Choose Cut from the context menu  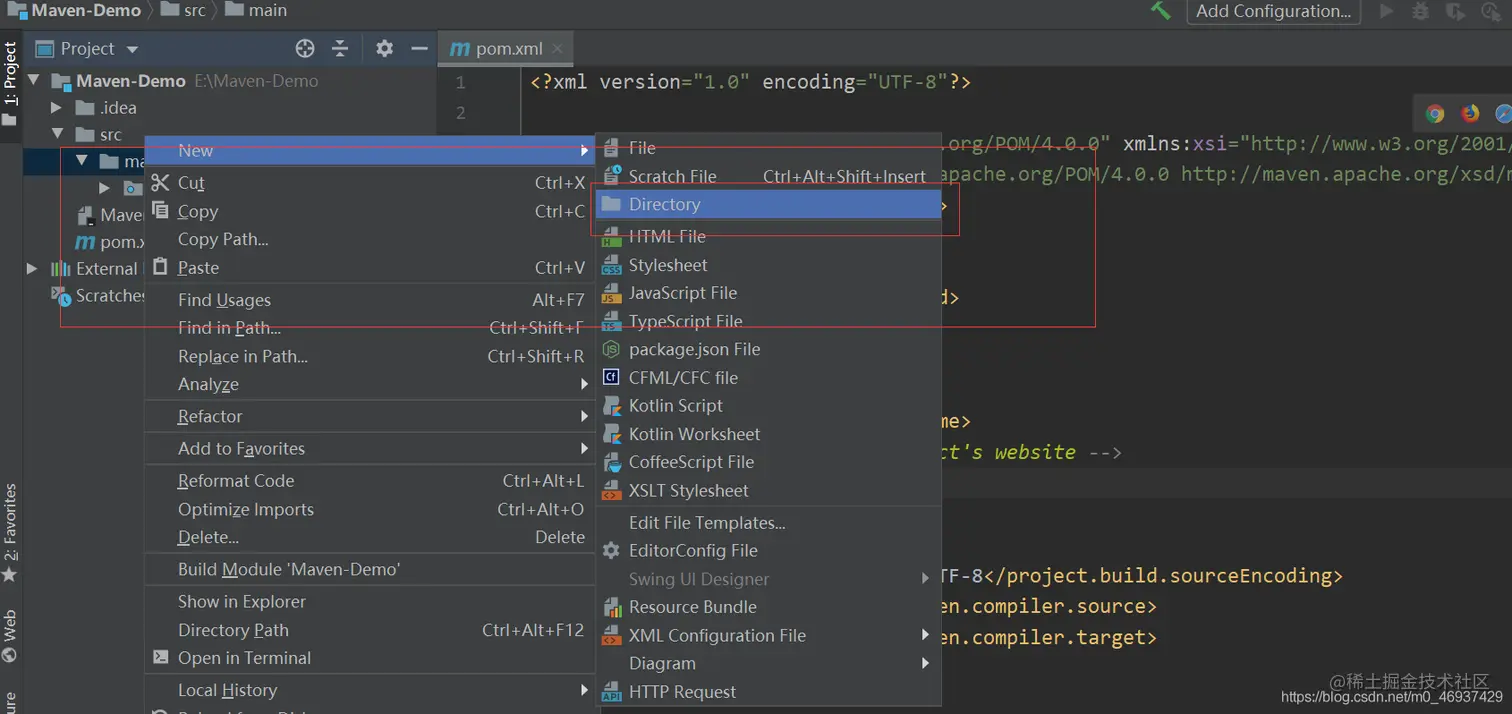pos(370,183)
